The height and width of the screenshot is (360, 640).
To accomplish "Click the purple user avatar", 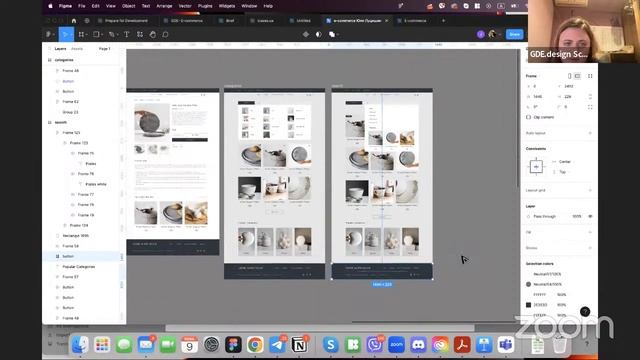I will click(x=481, y=34).
